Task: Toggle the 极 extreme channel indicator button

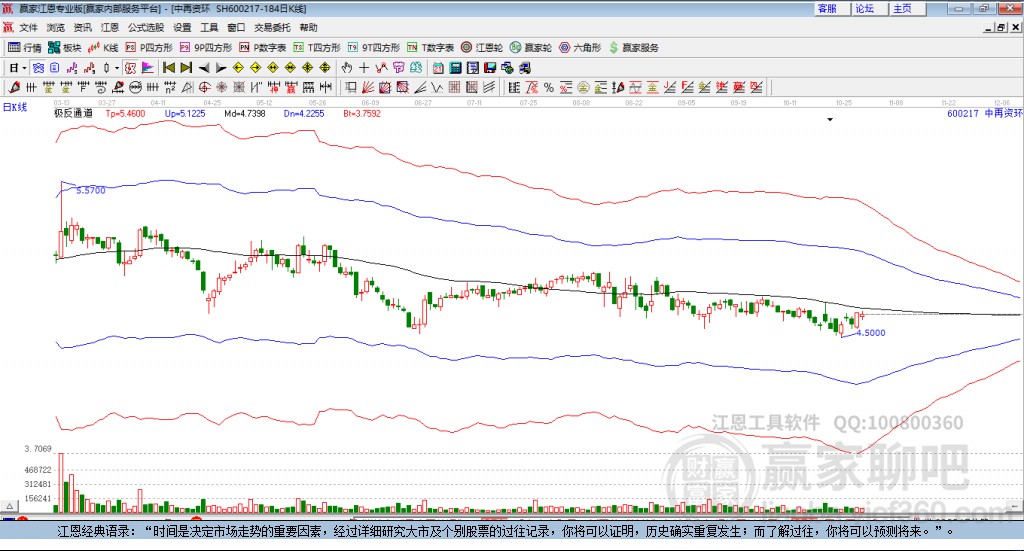Action: click(x=130, y=68)
